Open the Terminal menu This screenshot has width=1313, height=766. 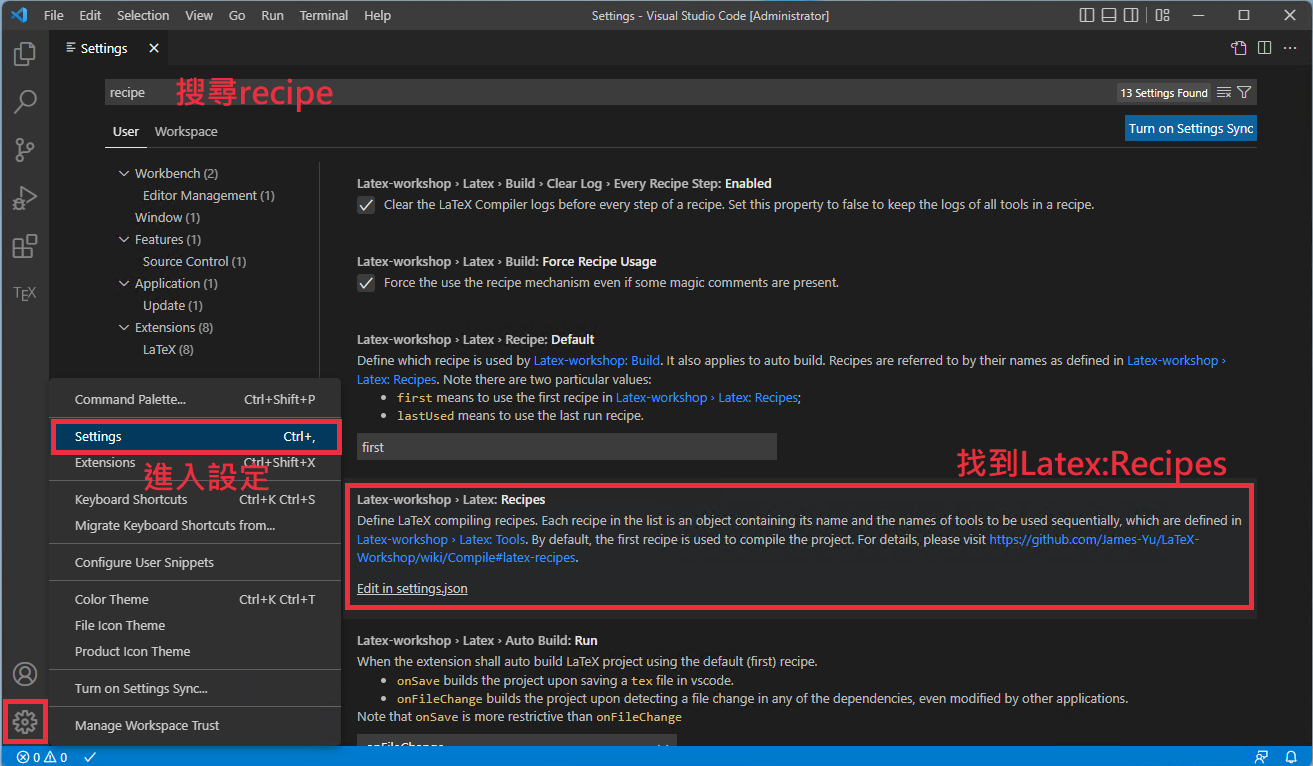point(322,15)
